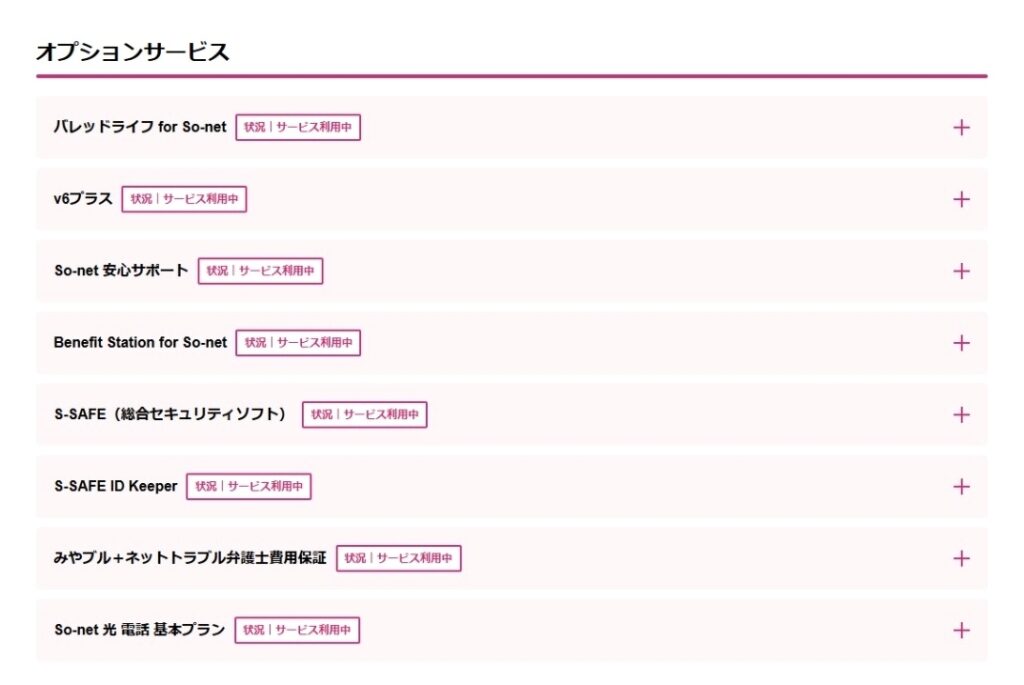Expand the S-SAFE（総合セキュリティソフト） plus icon
1024x685 pixels.
coord(961,414)
